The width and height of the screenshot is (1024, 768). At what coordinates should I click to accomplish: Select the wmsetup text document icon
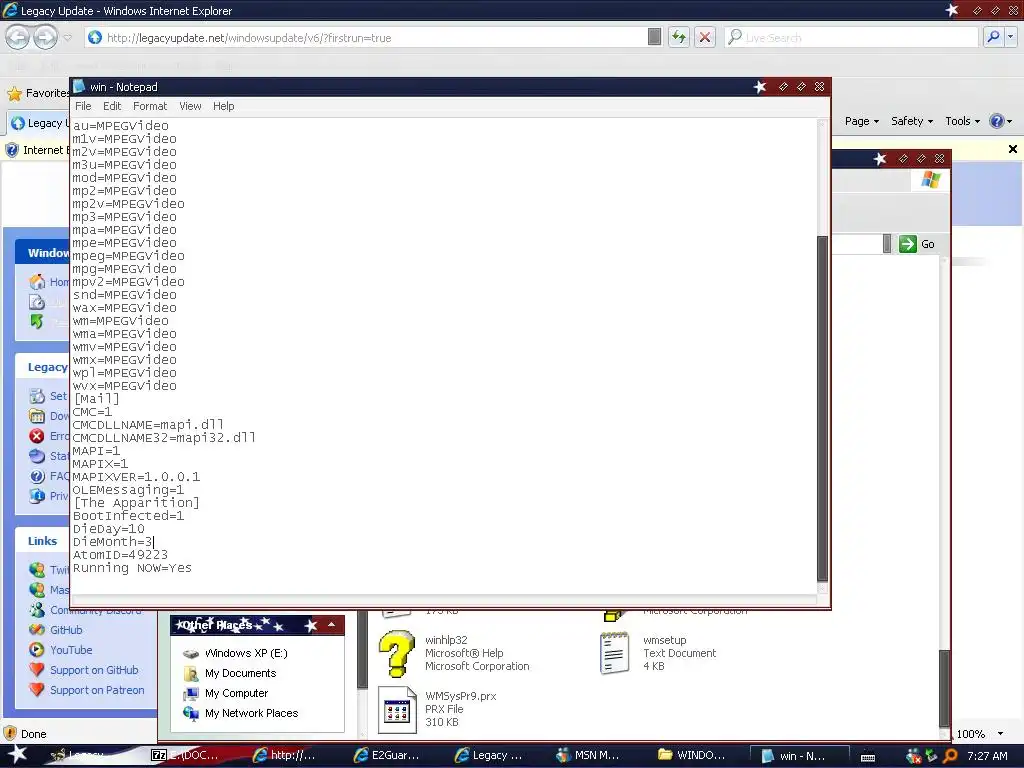point(615,653)
